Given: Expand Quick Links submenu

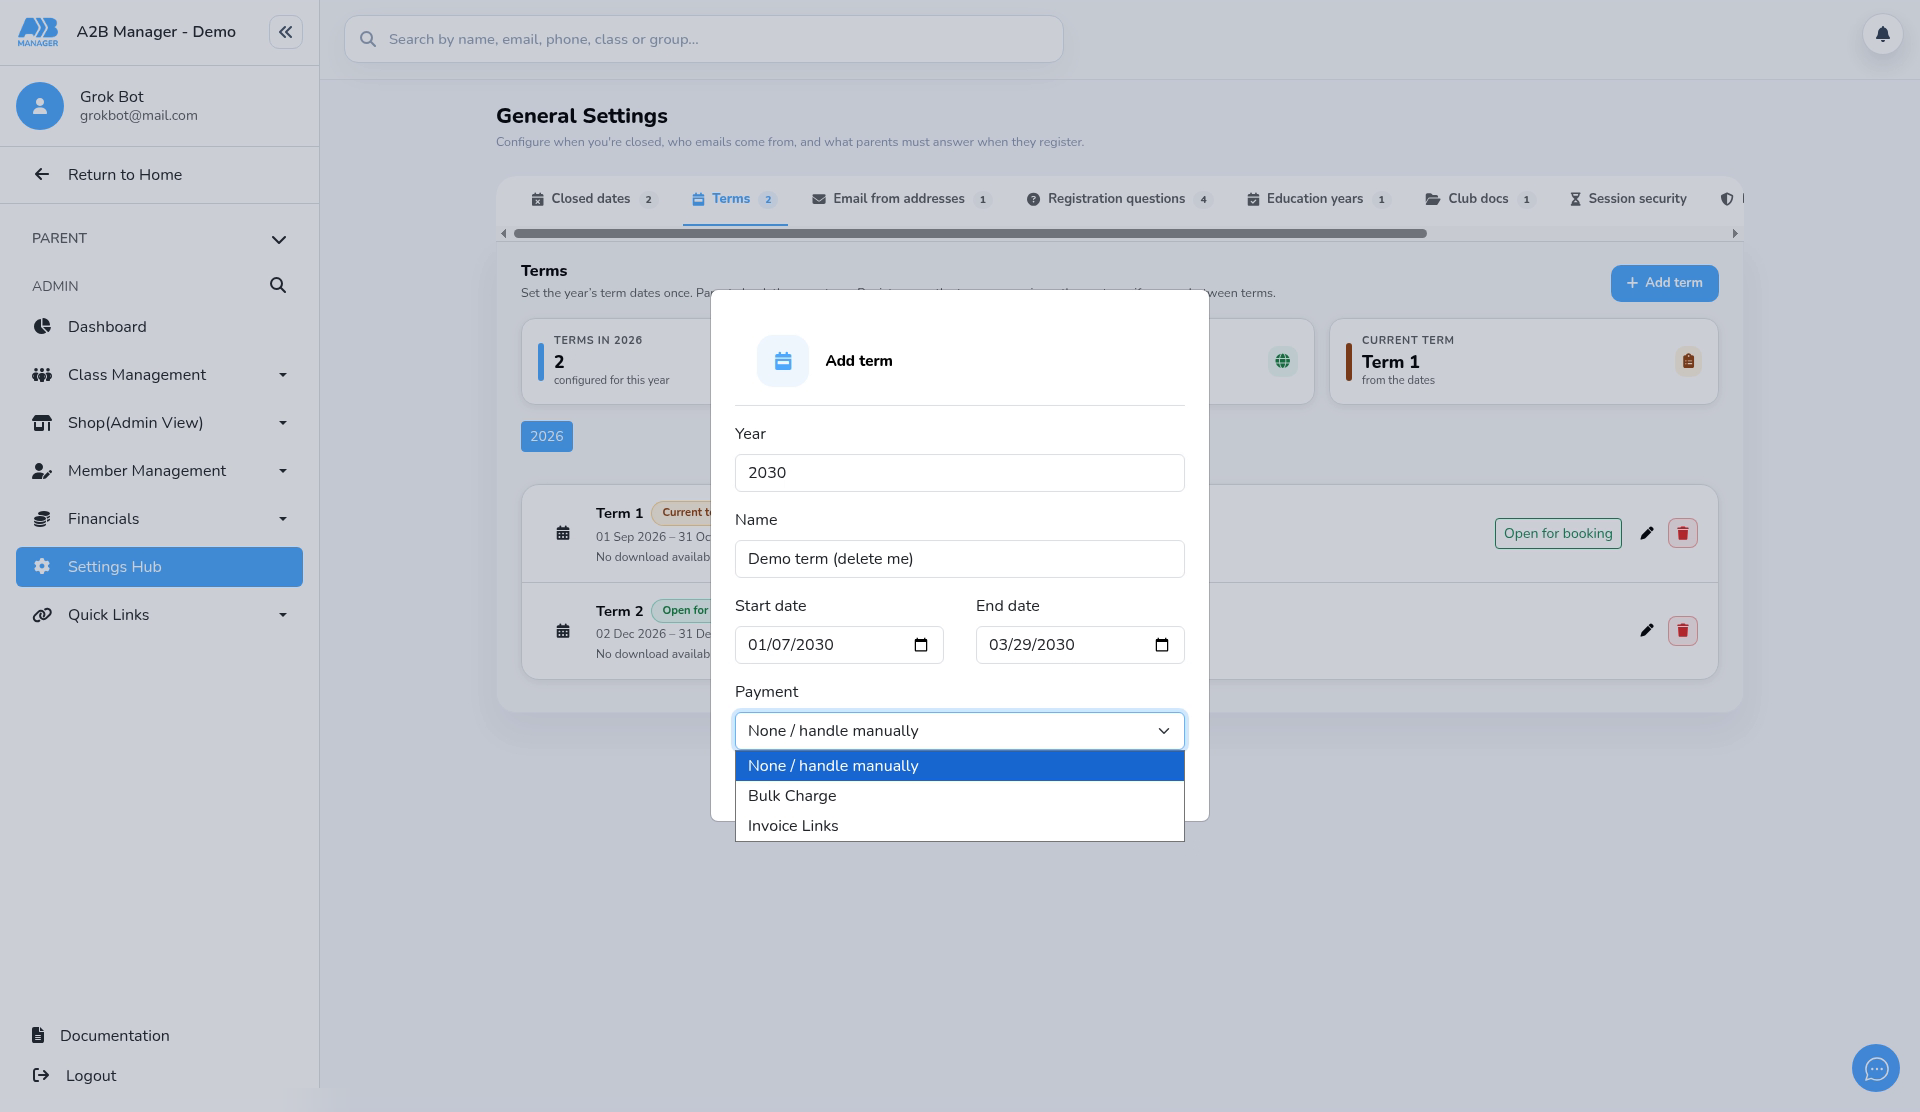Looking at the screenshot, I should pos(283,615).
